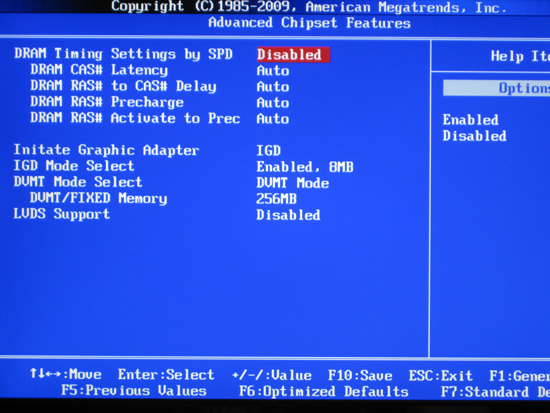The height and width of the screenshot is (413, 550).
Task: Click the F7:Standard Defaults hint
Action: (495, 392)
